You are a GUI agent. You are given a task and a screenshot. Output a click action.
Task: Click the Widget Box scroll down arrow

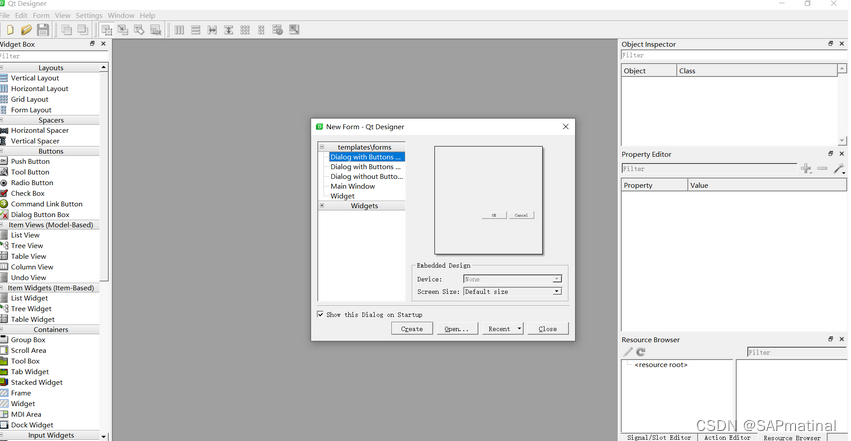click(104, 436)
